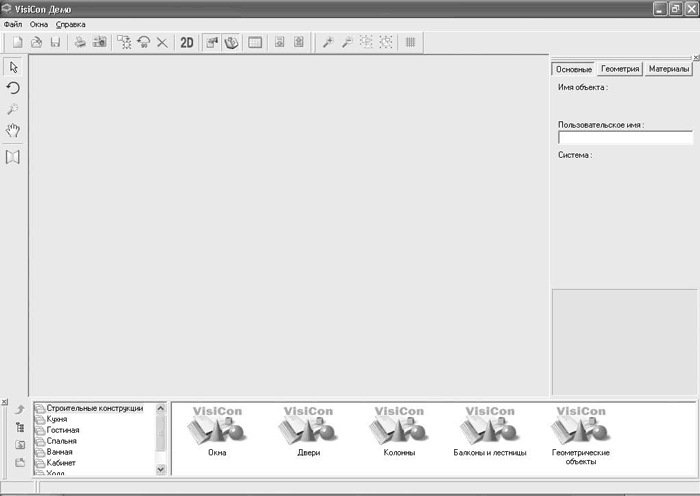Select the Окна library thumbnail
Screen dimensions: 700x496
[217, 431]
